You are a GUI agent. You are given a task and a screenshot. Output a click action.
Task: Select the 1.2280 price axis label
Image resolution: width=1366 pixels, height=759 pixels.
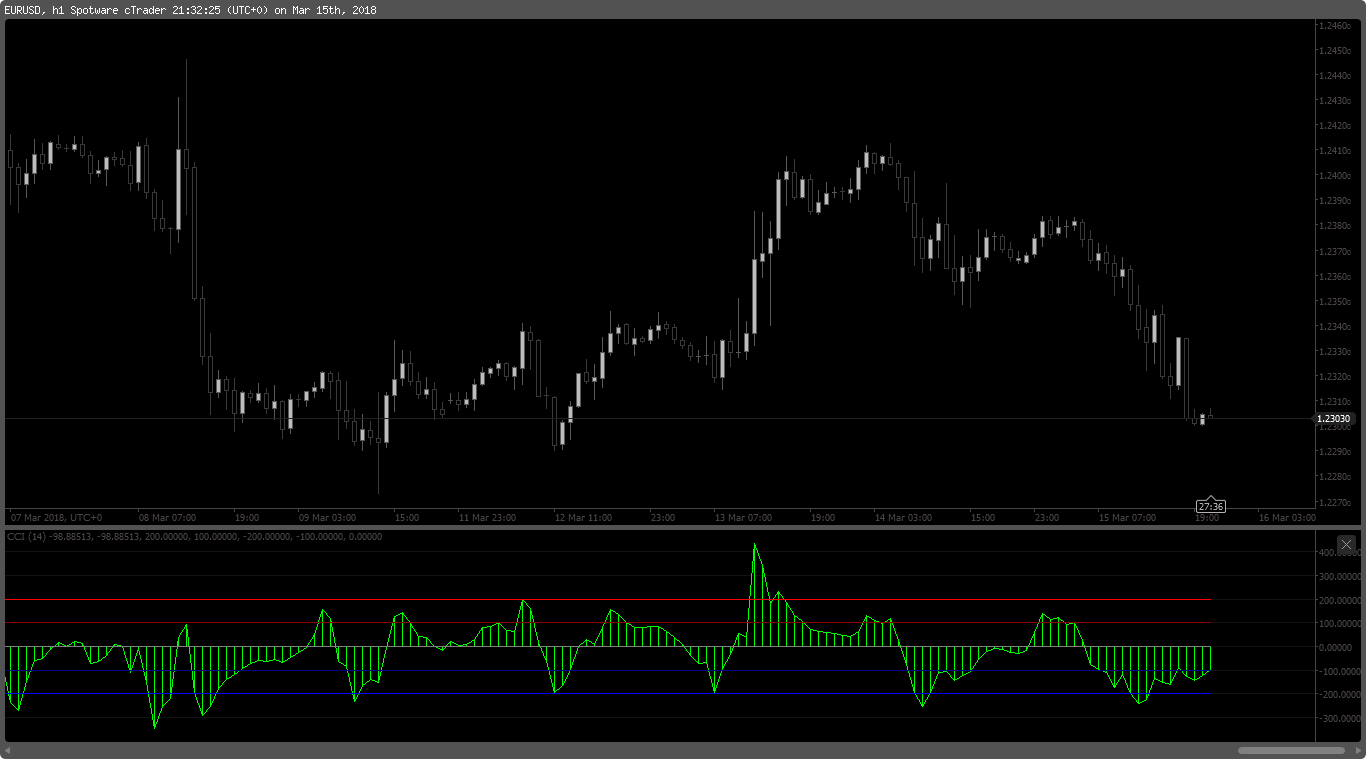(1335, 477)
